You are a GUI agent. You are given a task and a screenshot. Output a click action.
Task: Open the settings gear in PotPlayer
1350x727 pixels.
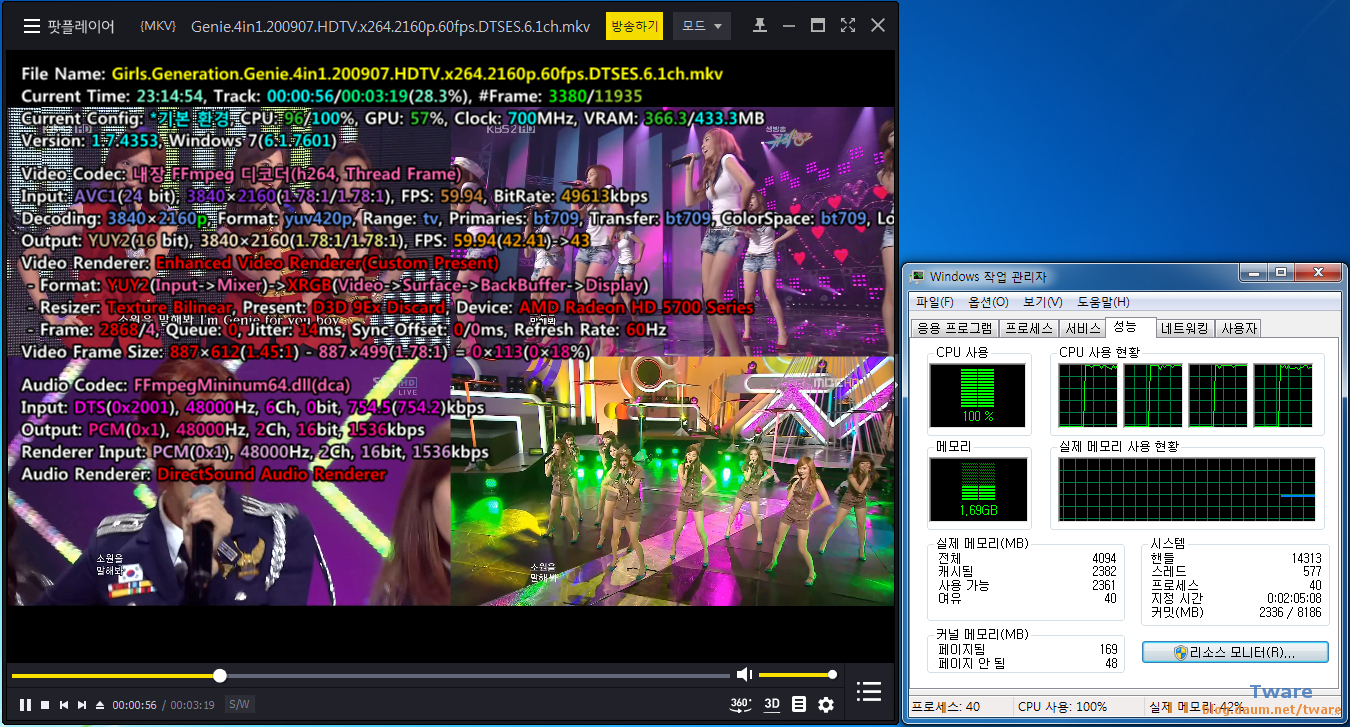[826, 704]
